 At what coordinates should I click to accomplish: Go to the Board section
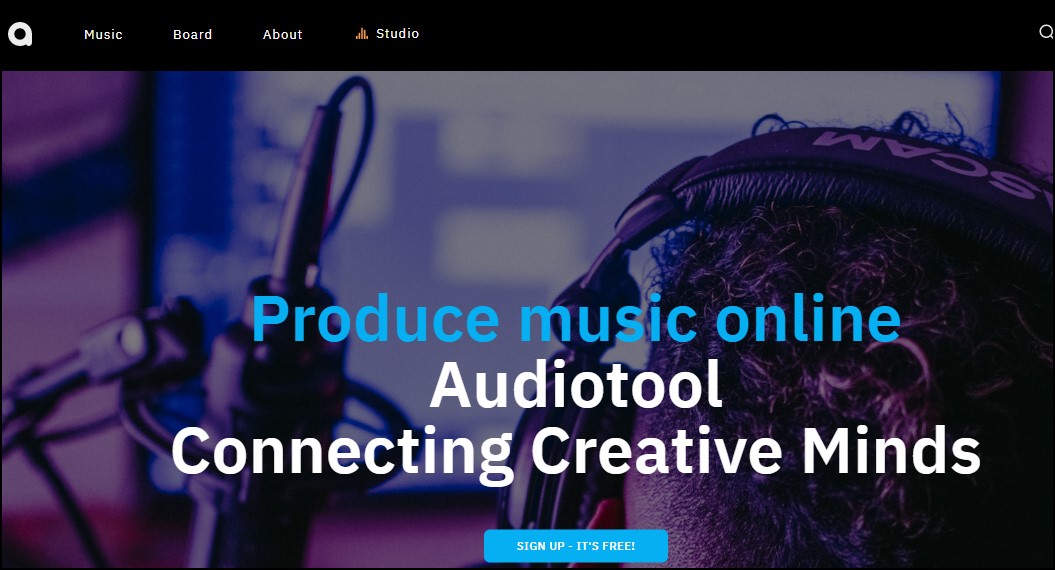tap(192, 34)
